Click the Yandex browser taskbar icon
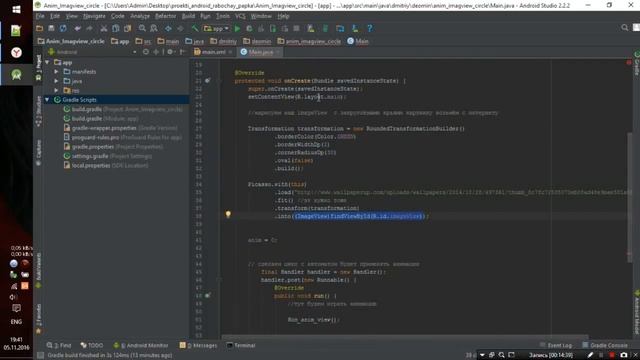Image resolution: width=640 pixels, height=360 pixels. pos(16,53)
